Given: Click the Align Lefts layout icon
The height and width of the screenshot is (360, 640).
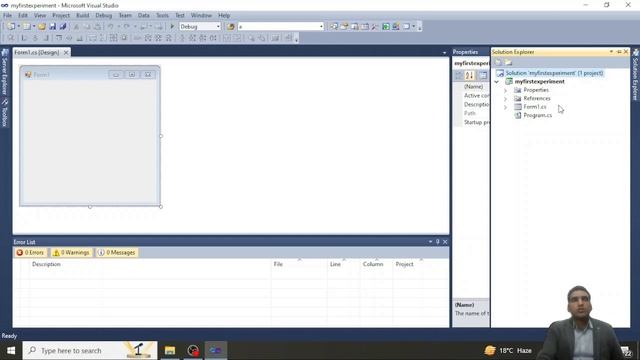Looking at the screenshot, I should click(x=24, y=38).
